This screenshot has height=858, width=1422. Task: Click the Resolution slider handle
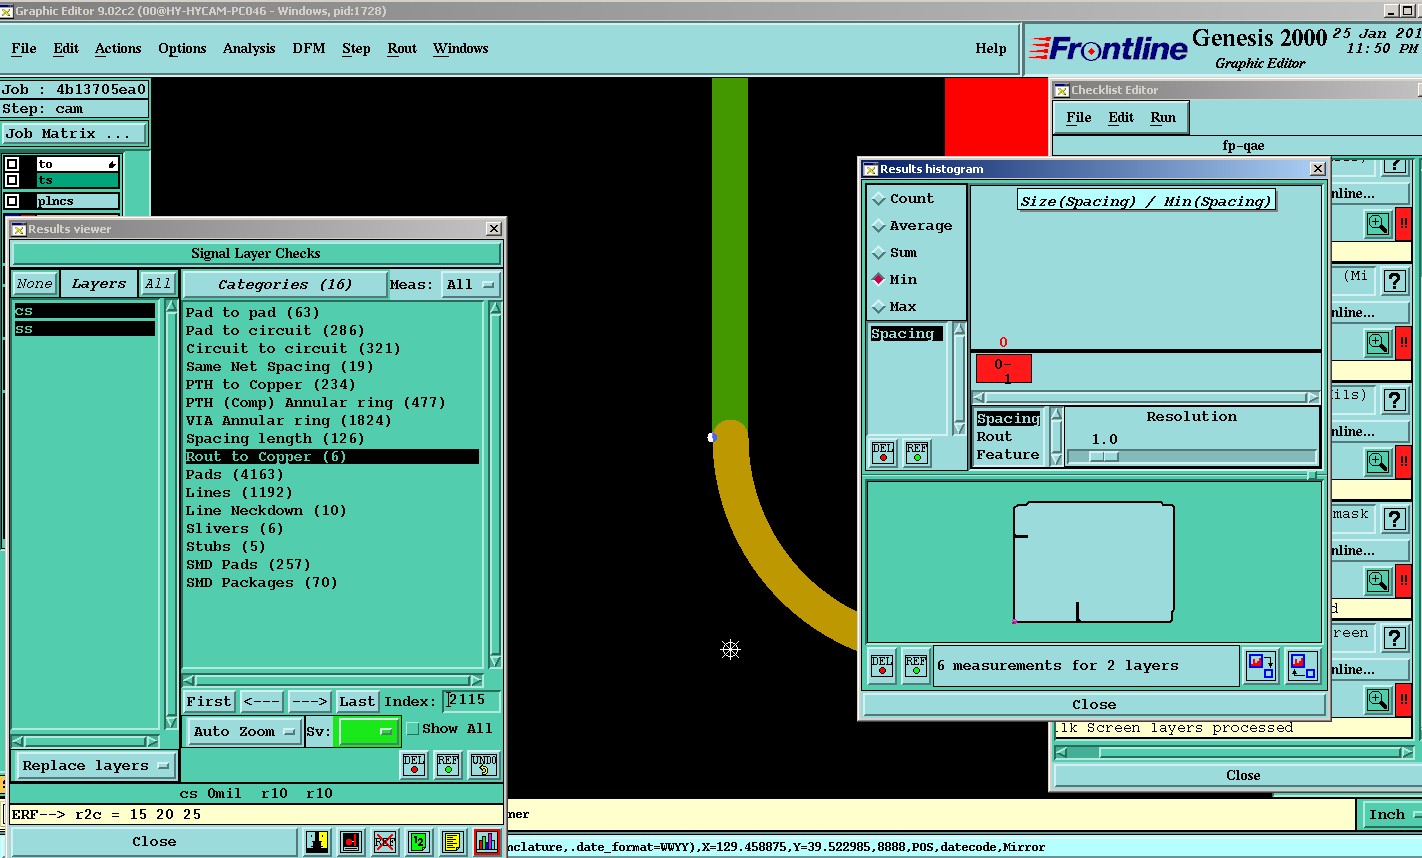pyautogui.click(x=1104, y=457)
